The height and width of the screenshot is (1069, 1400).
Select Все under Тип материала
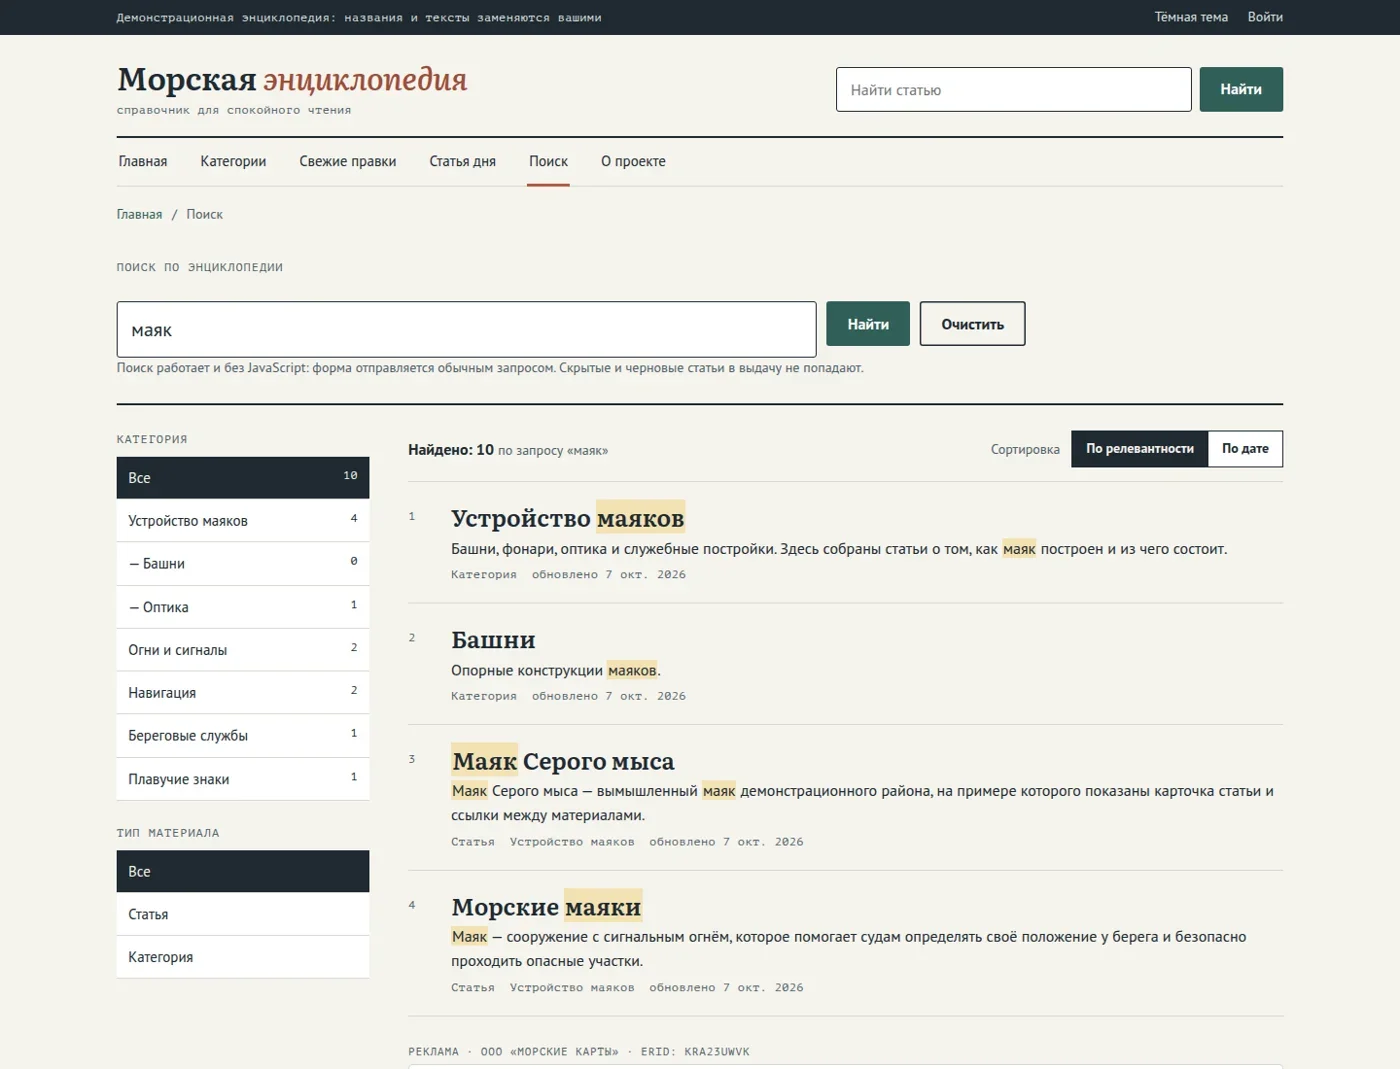click(243, 872)
